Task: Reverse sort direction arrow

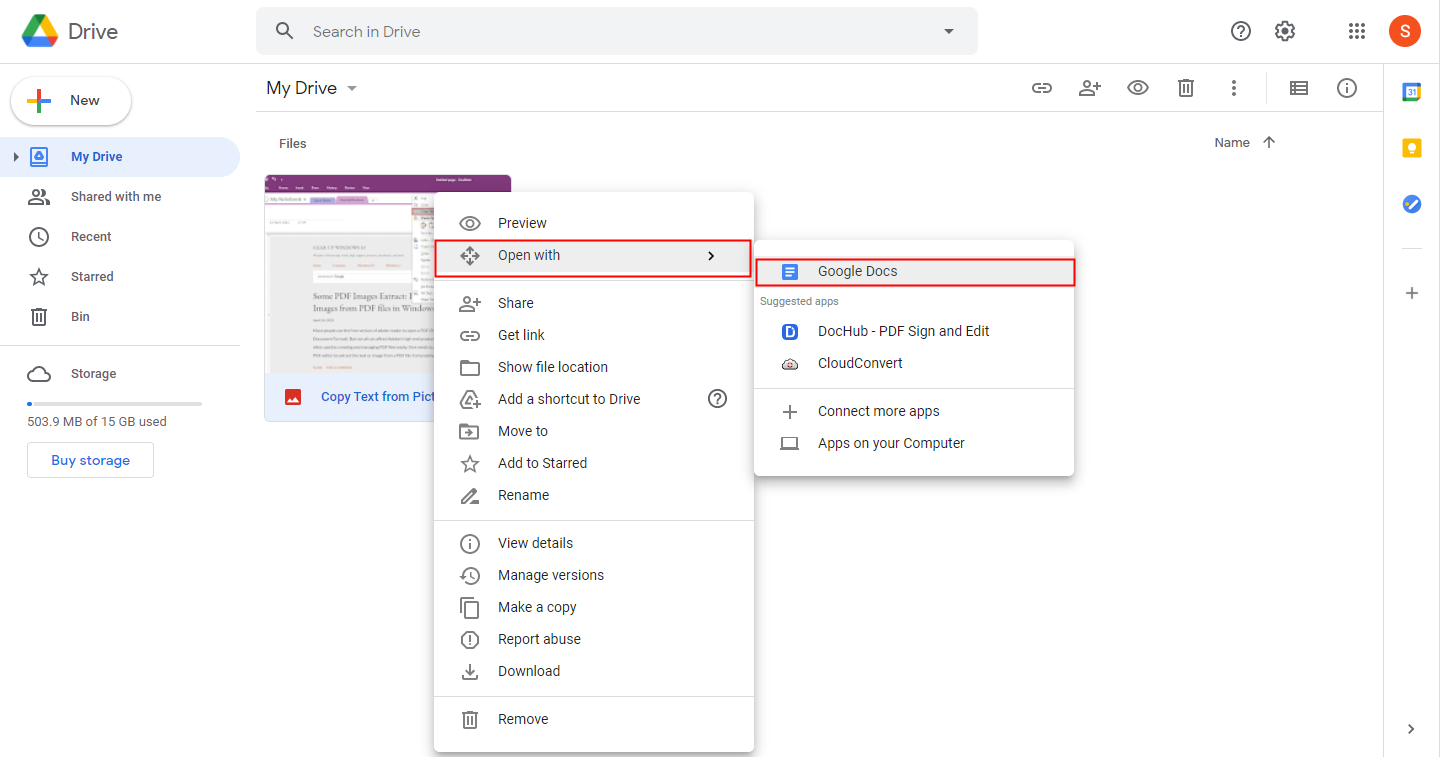Action: (1269, 143)
